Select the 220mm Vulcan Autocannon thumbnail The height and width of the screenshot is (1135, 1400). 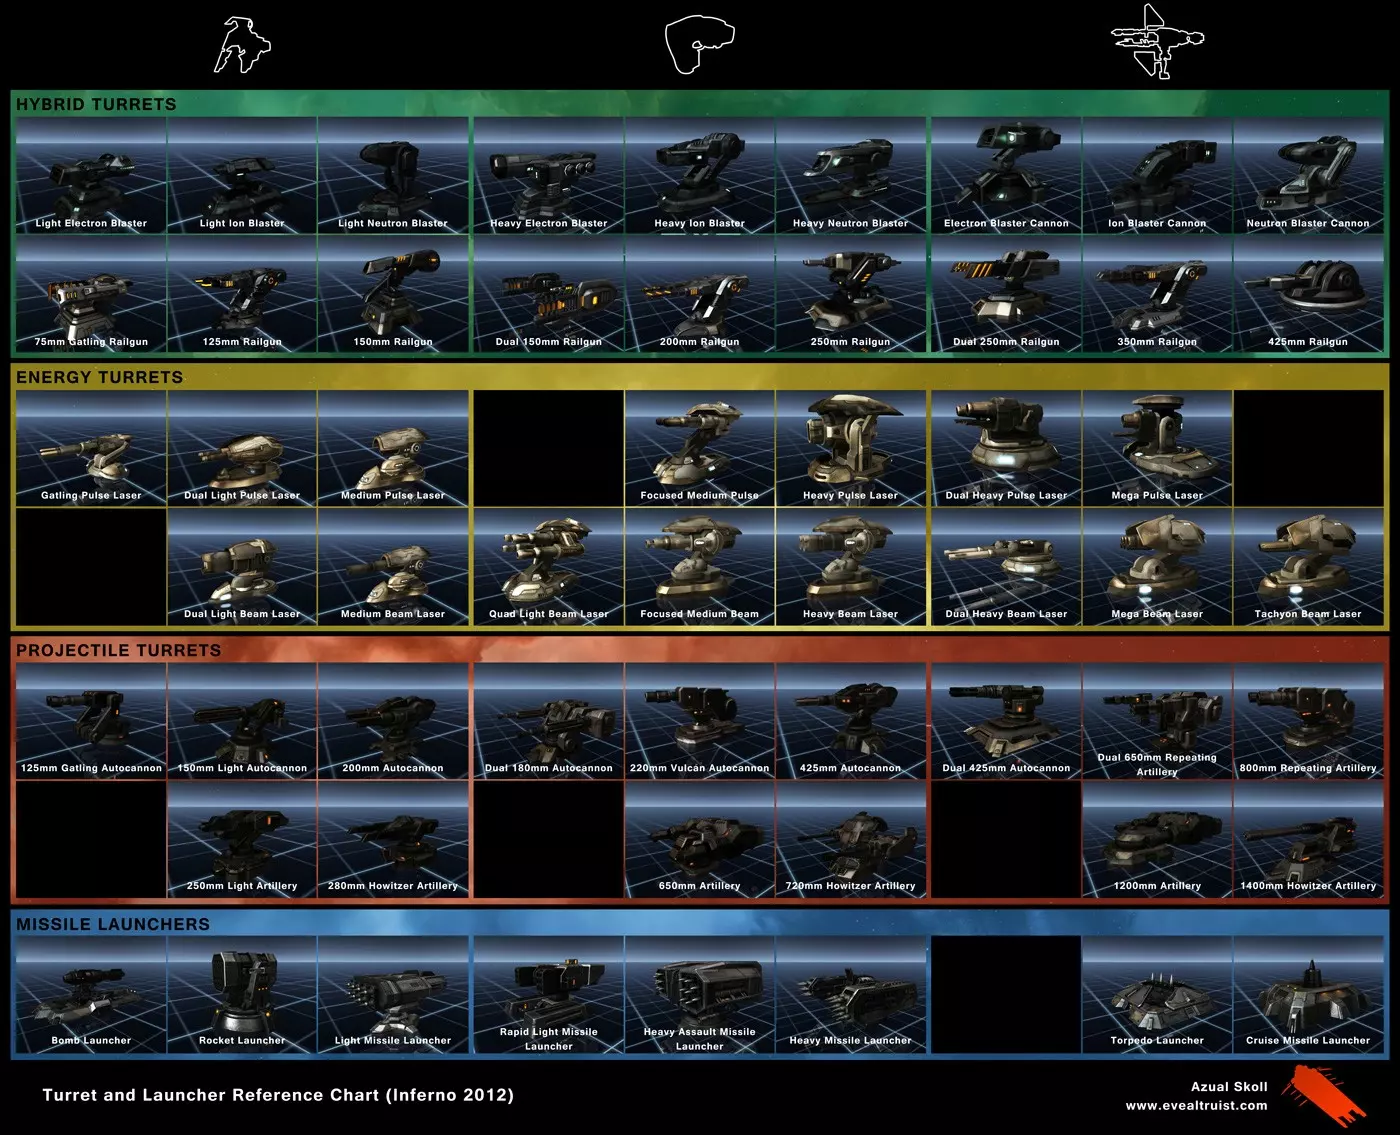pos(700,721)
